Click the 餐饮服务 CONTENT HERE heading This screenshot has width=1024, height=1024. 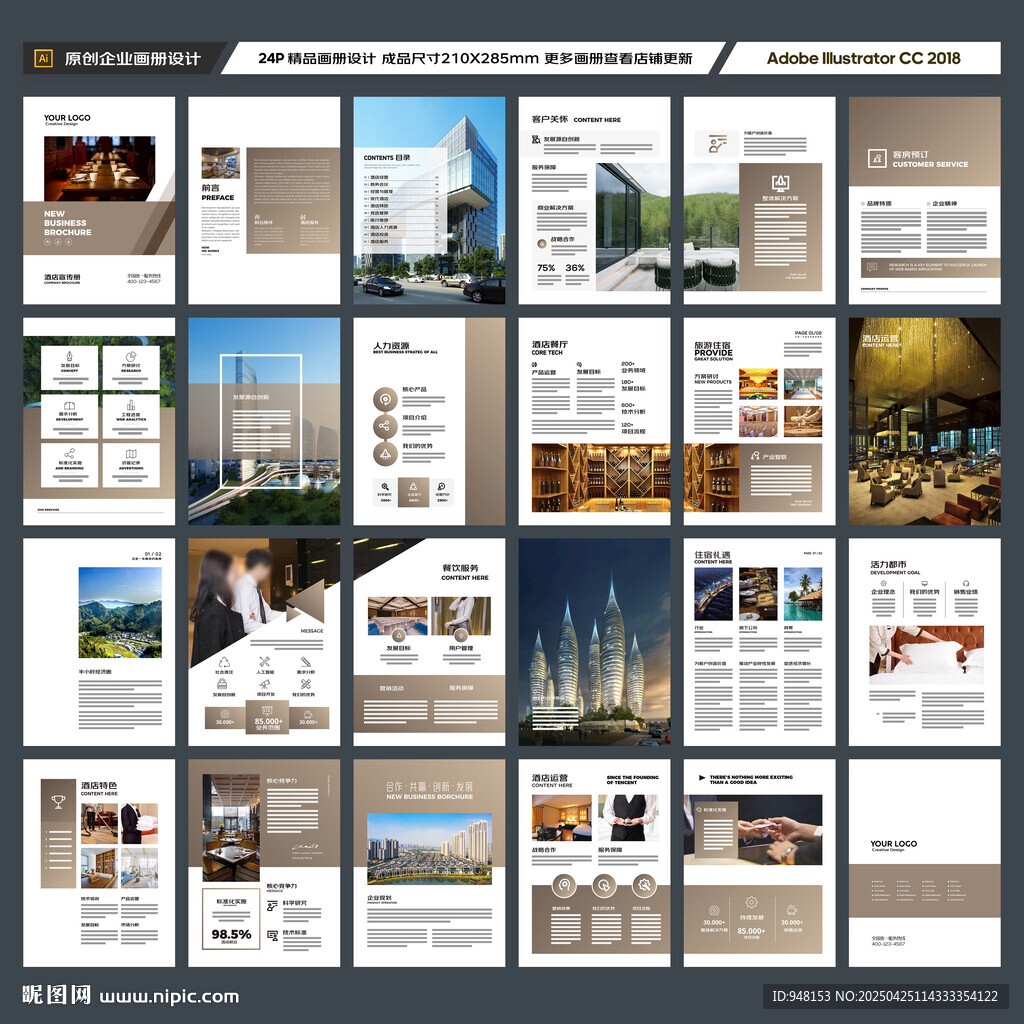pyautogui.click(x=464, y=572)
